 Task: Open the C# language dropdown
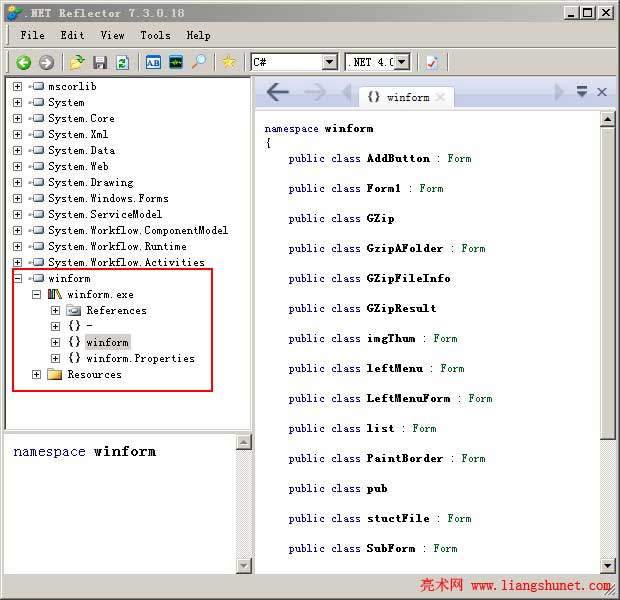pyautogui.click(x=329, y=62)
